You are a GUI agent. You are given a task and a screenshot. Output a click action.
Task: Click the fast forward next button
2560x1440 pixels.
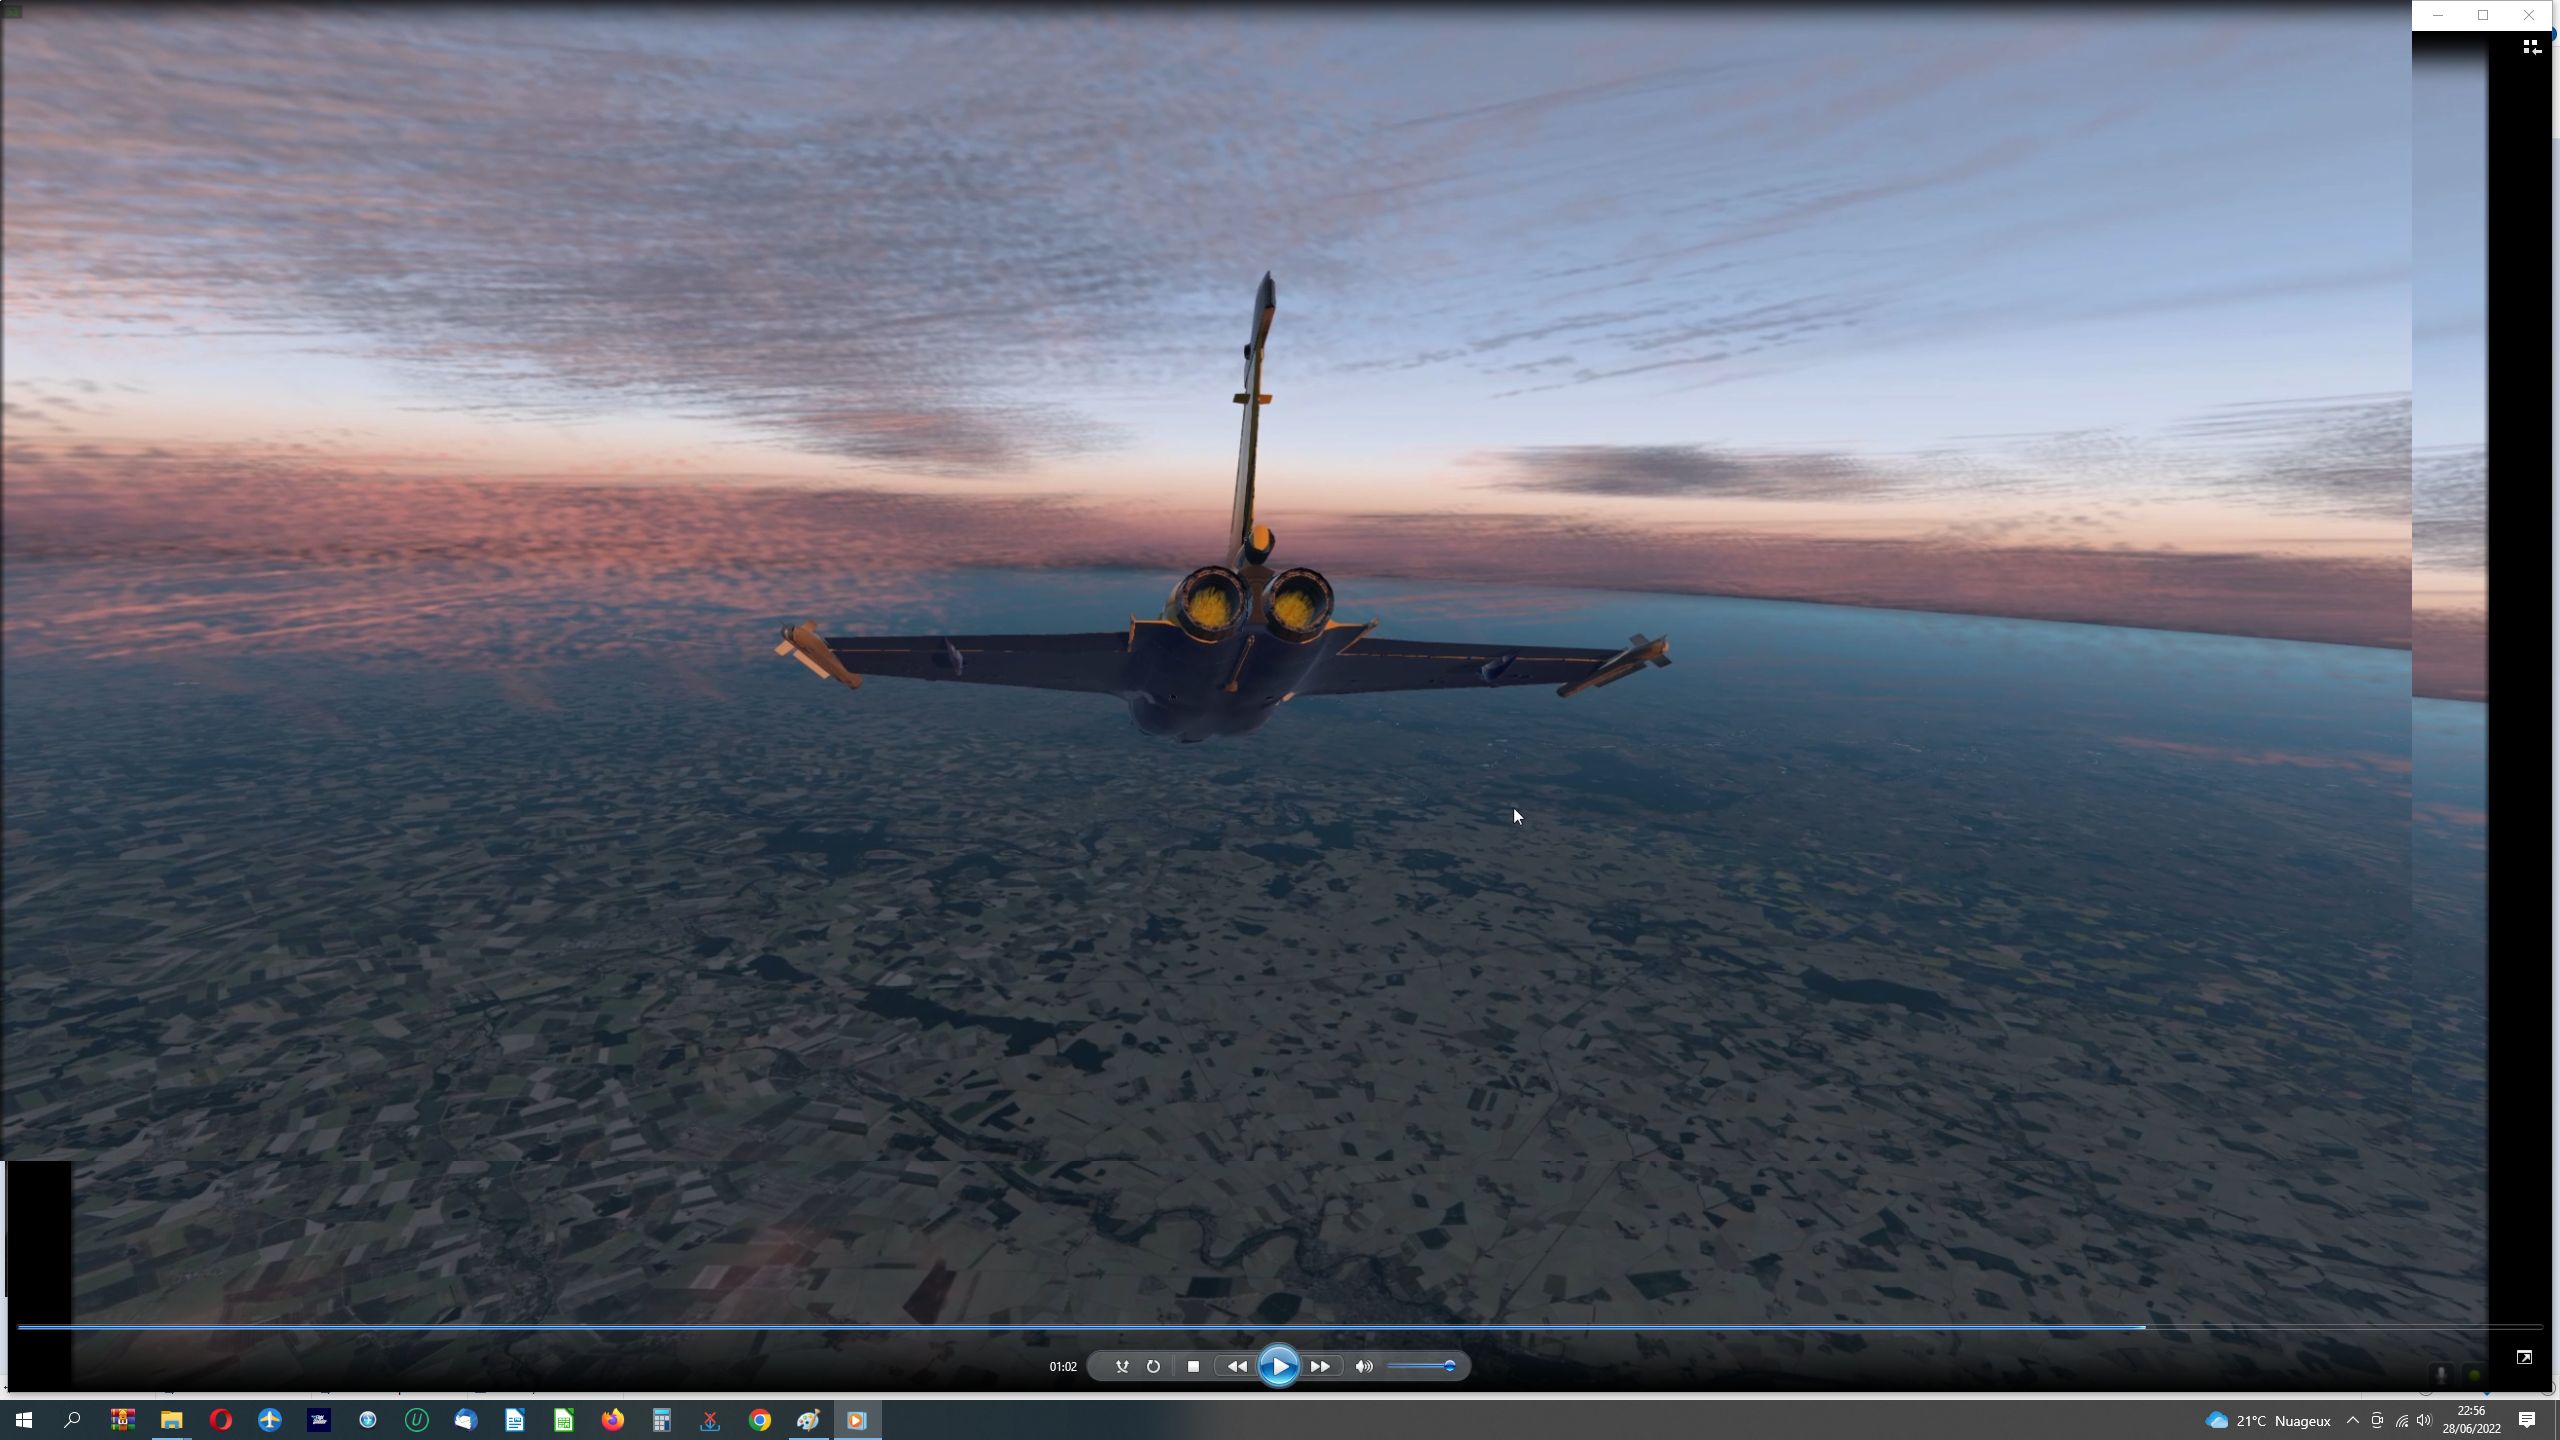(x=1320, y=1366)
